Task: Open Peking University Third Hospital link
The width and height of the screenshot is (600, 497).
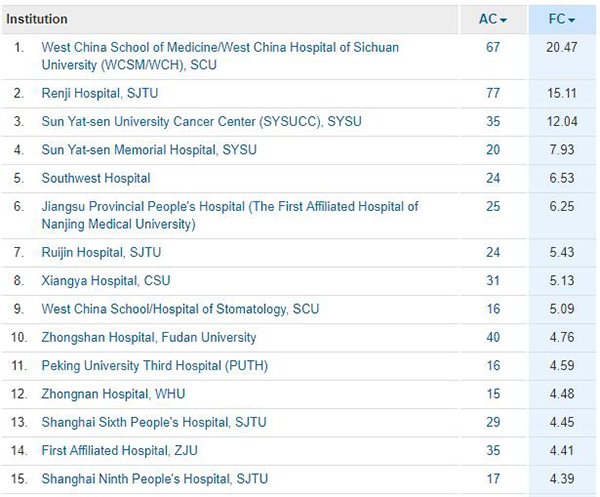Action: click(155, 366)
